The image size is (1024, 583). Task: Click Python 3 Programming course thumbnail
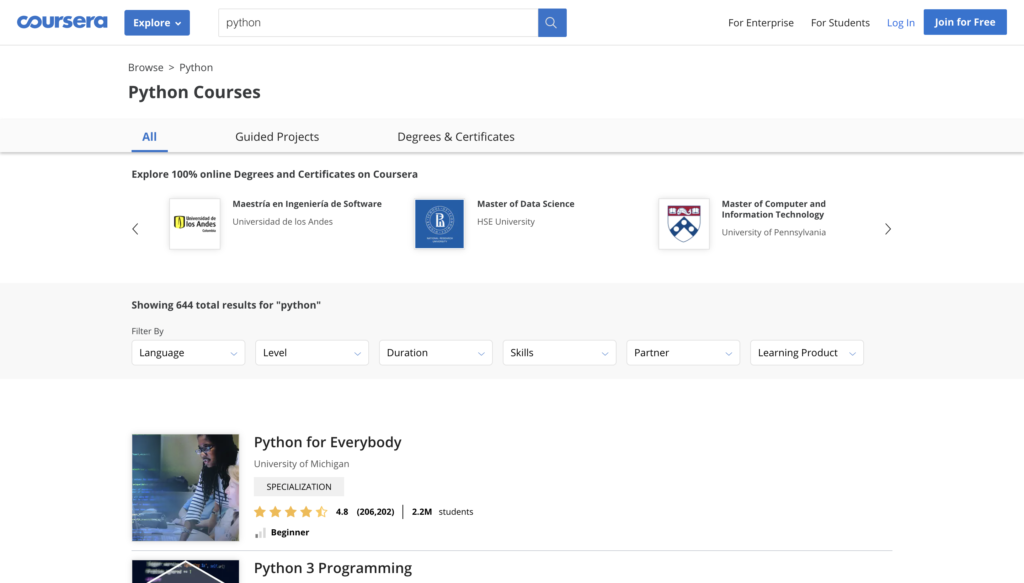click(x=185, y=571)
